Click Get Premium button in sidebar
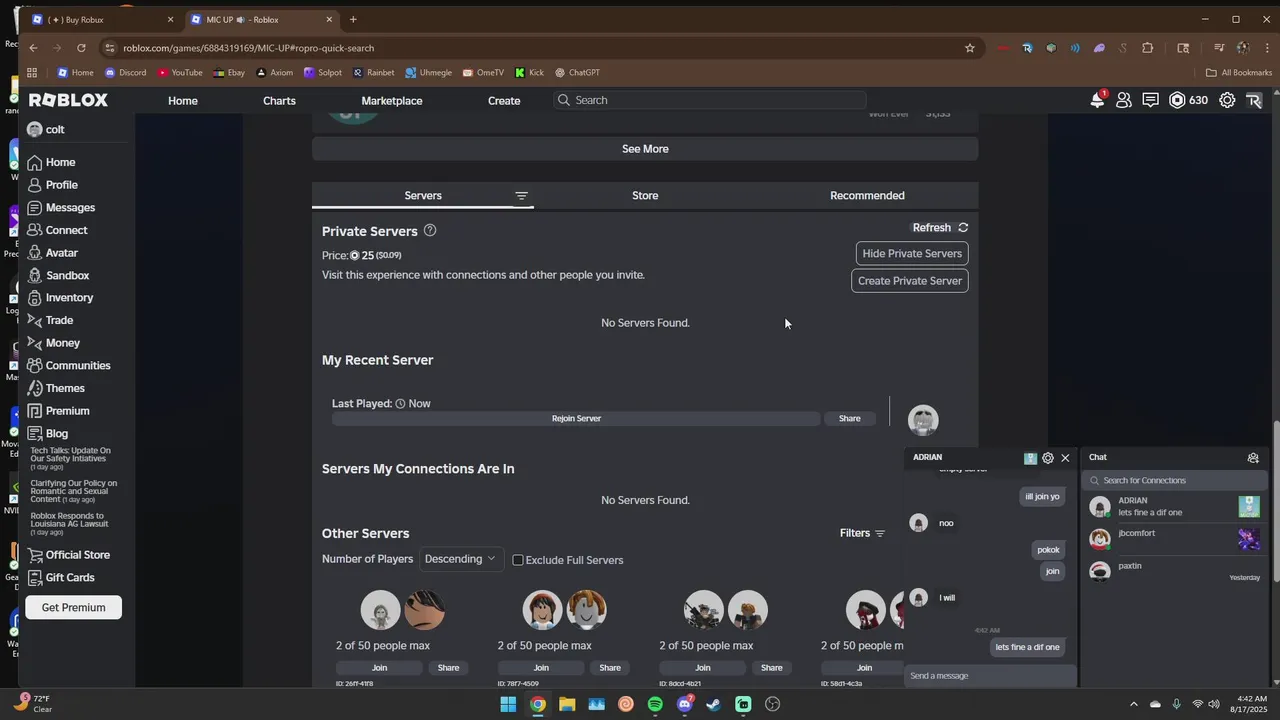The height and width of the screenshot is (720, 1280). (x=73, y=608)
